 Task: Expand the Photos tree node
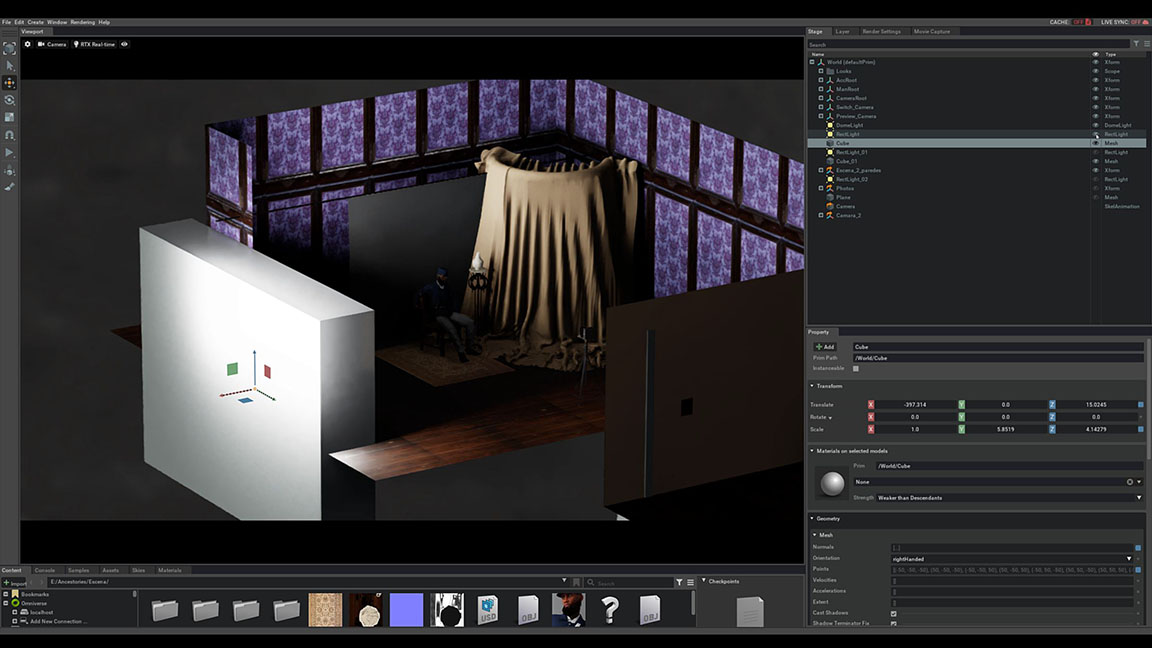point(821,188)
